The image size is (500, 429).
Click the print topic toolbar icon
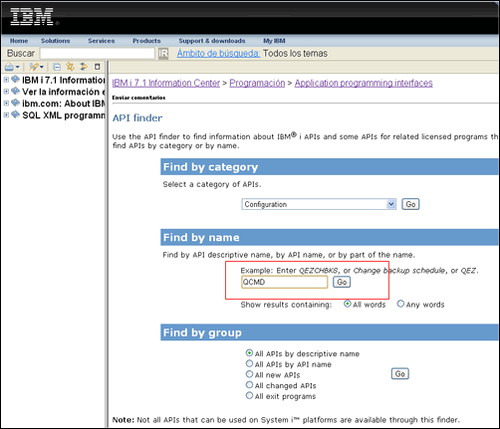[9, 67]
